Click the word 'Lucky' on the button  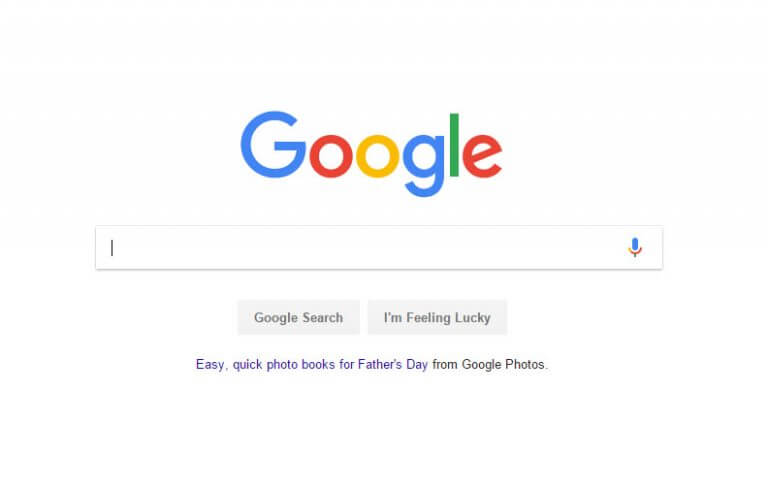[x=472, y=318]
